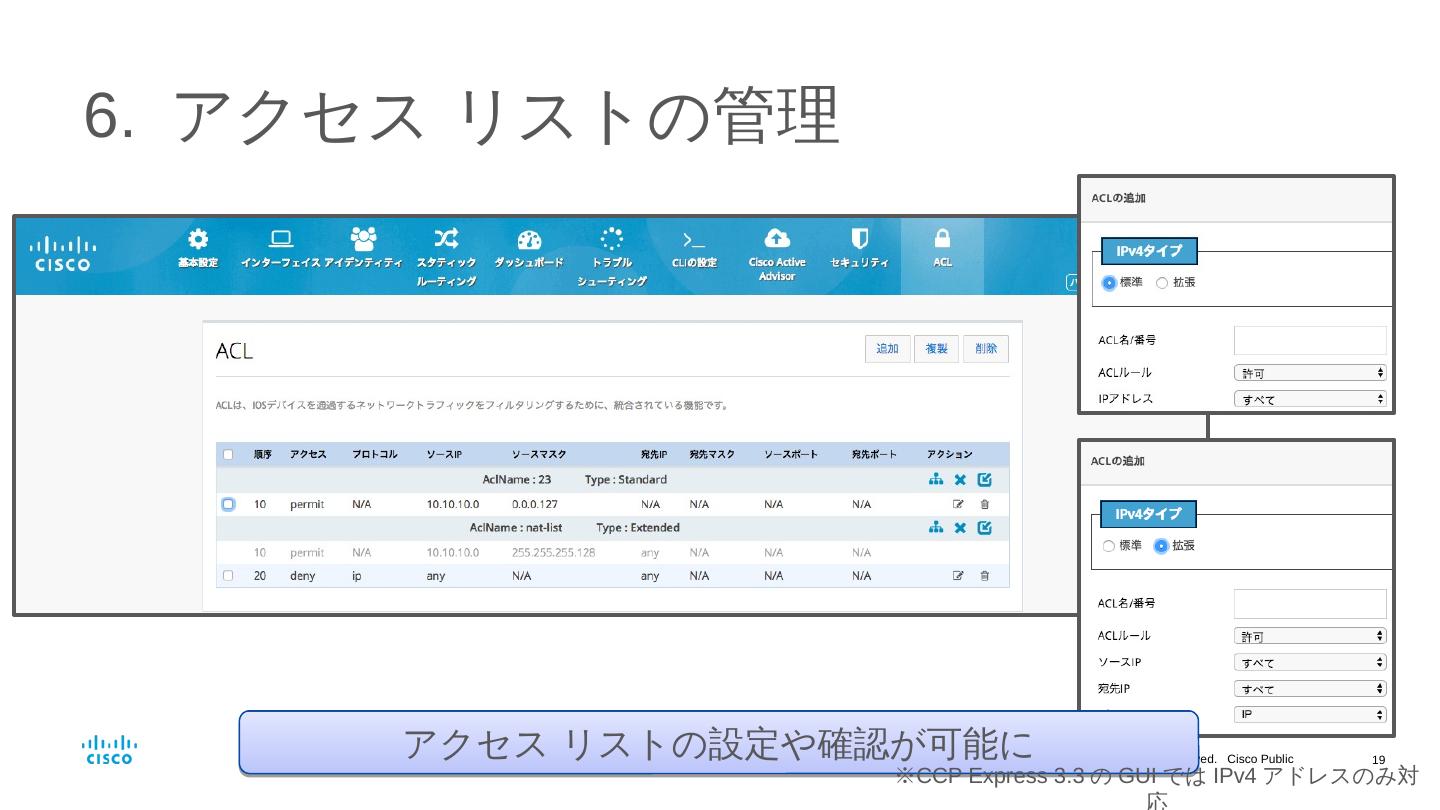Click the 宛先ポート column header
This screenshot has width=1440, height=810.
pyautogui.click(x=874, y=455)
